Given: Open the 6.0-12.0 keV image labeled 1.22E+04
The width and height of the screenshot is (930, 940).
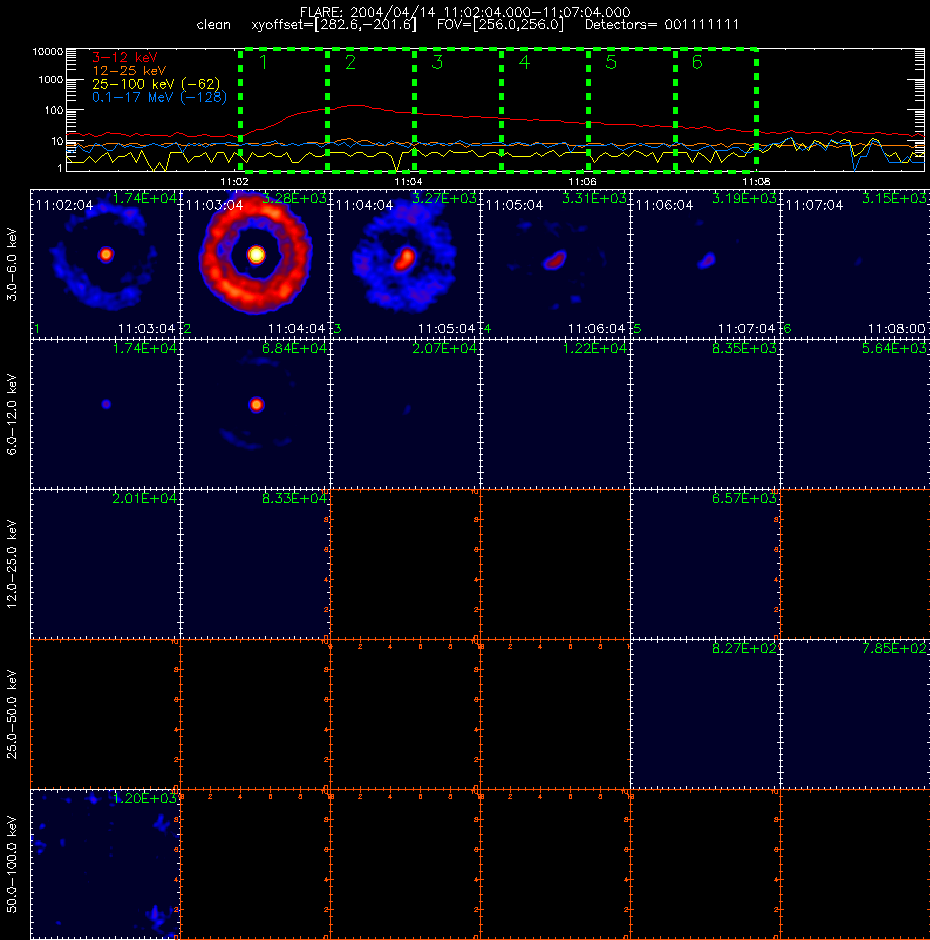Looking at the screenshot, I should pos(555,414).
